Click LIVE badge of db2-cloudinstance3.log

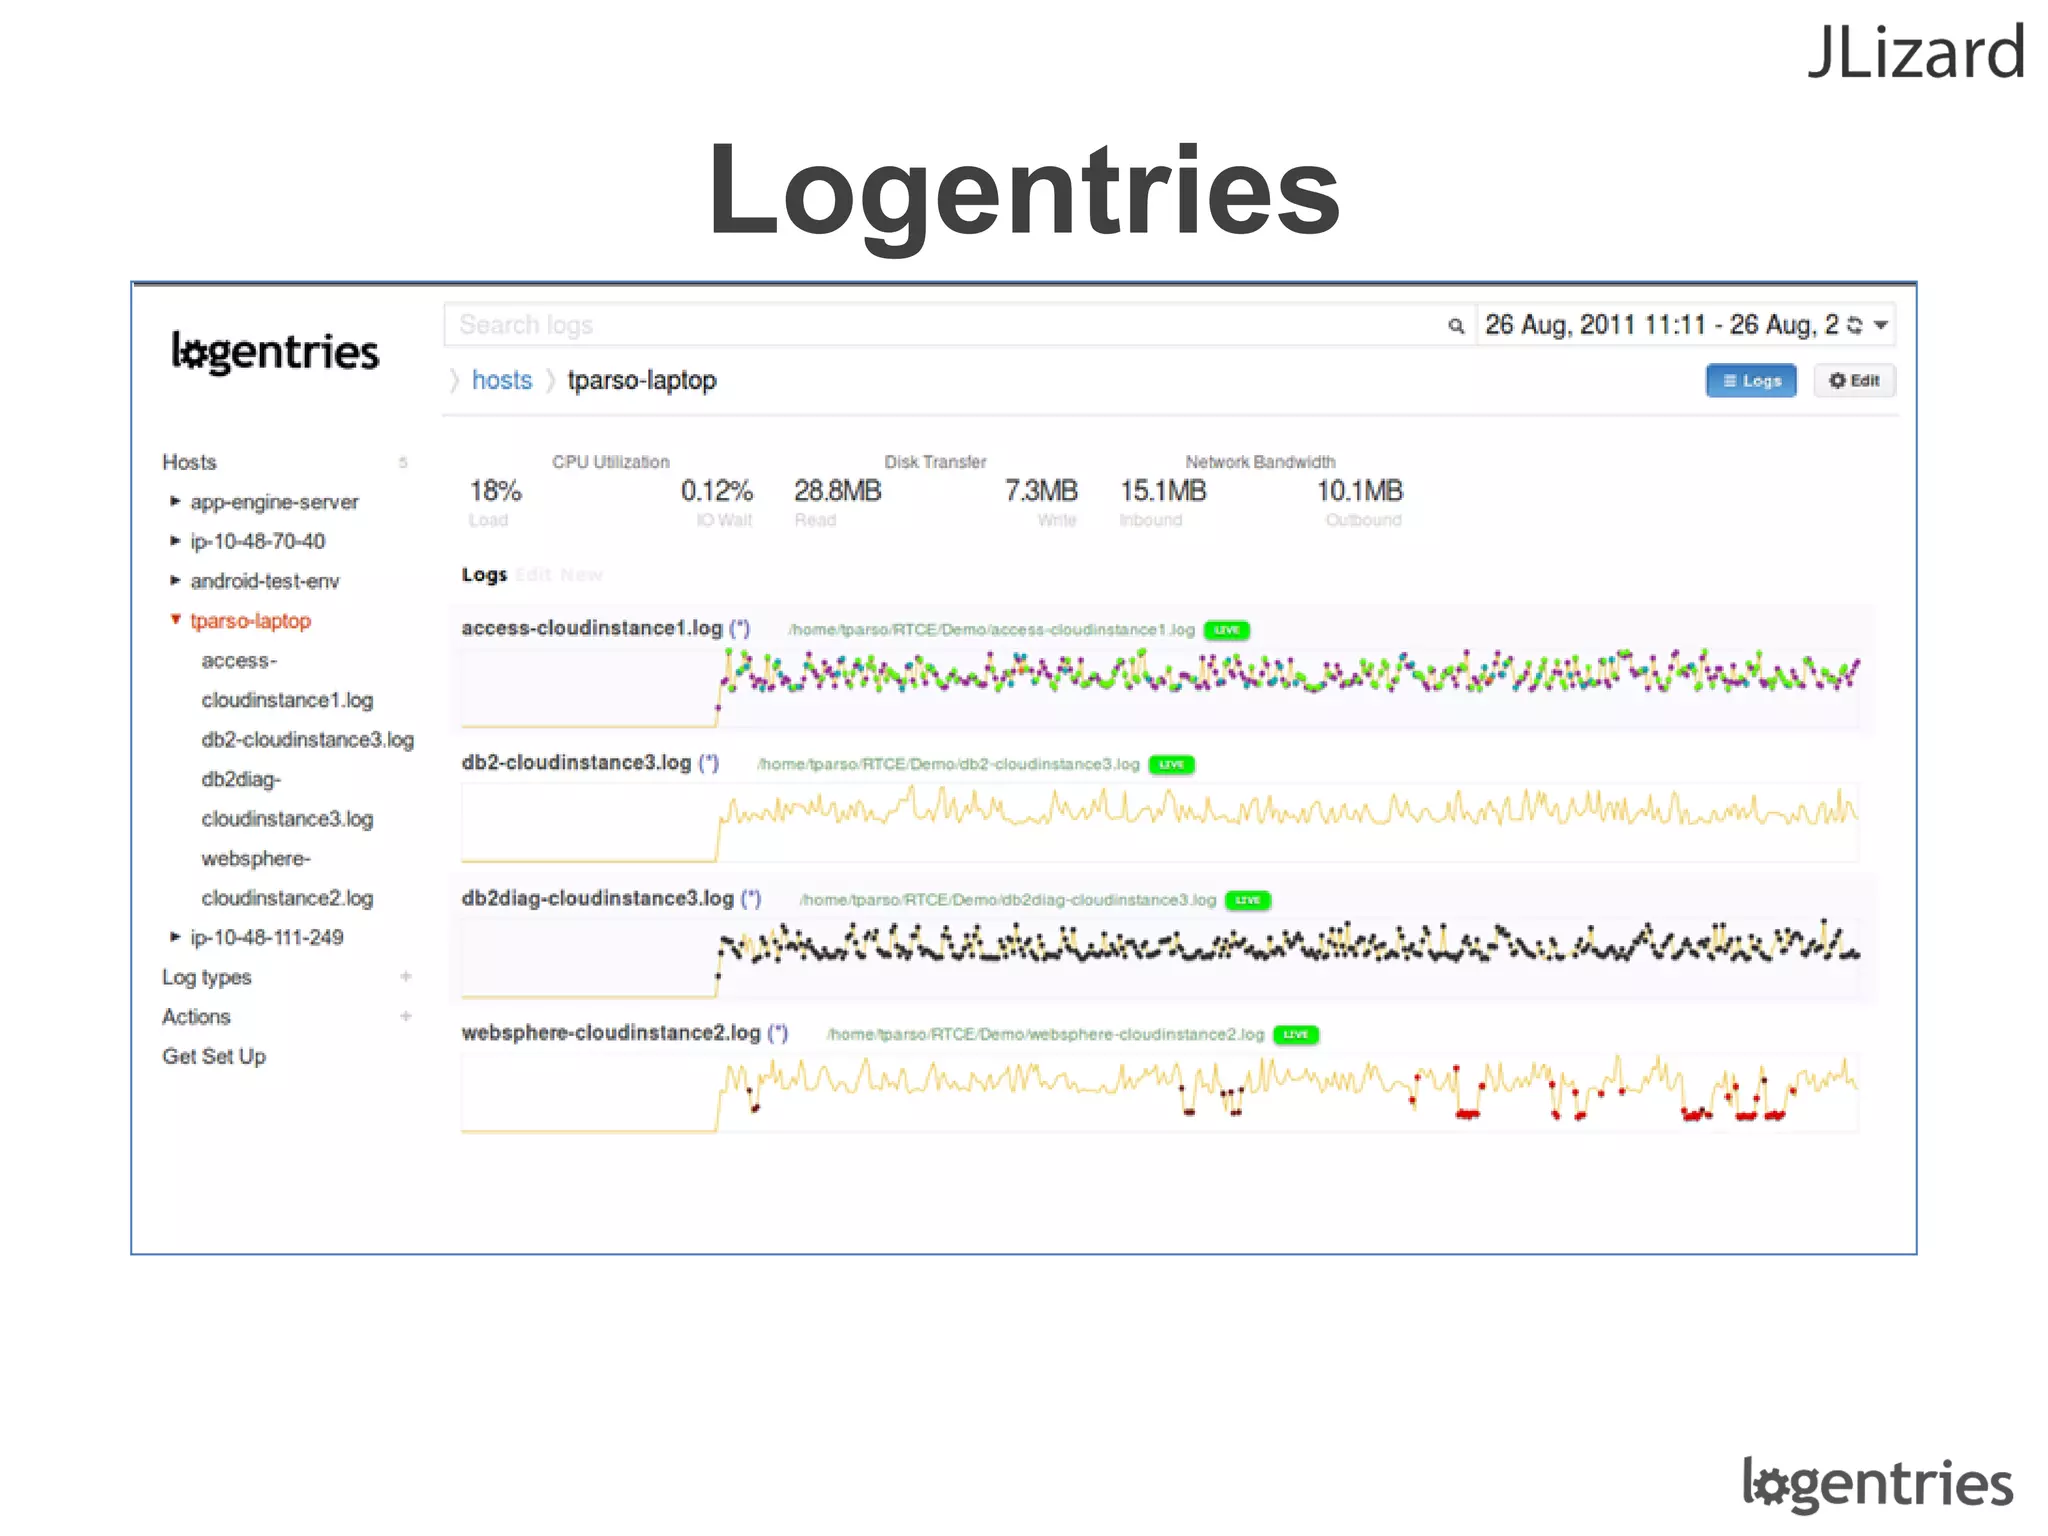[x=1172, y=765]
